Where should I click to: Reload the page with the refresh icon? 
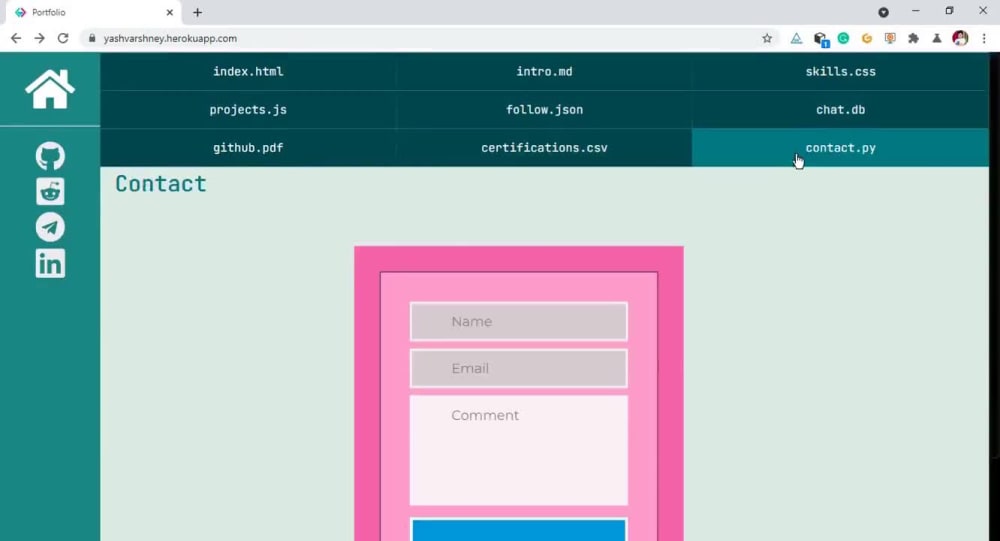(x=62, y=38)
